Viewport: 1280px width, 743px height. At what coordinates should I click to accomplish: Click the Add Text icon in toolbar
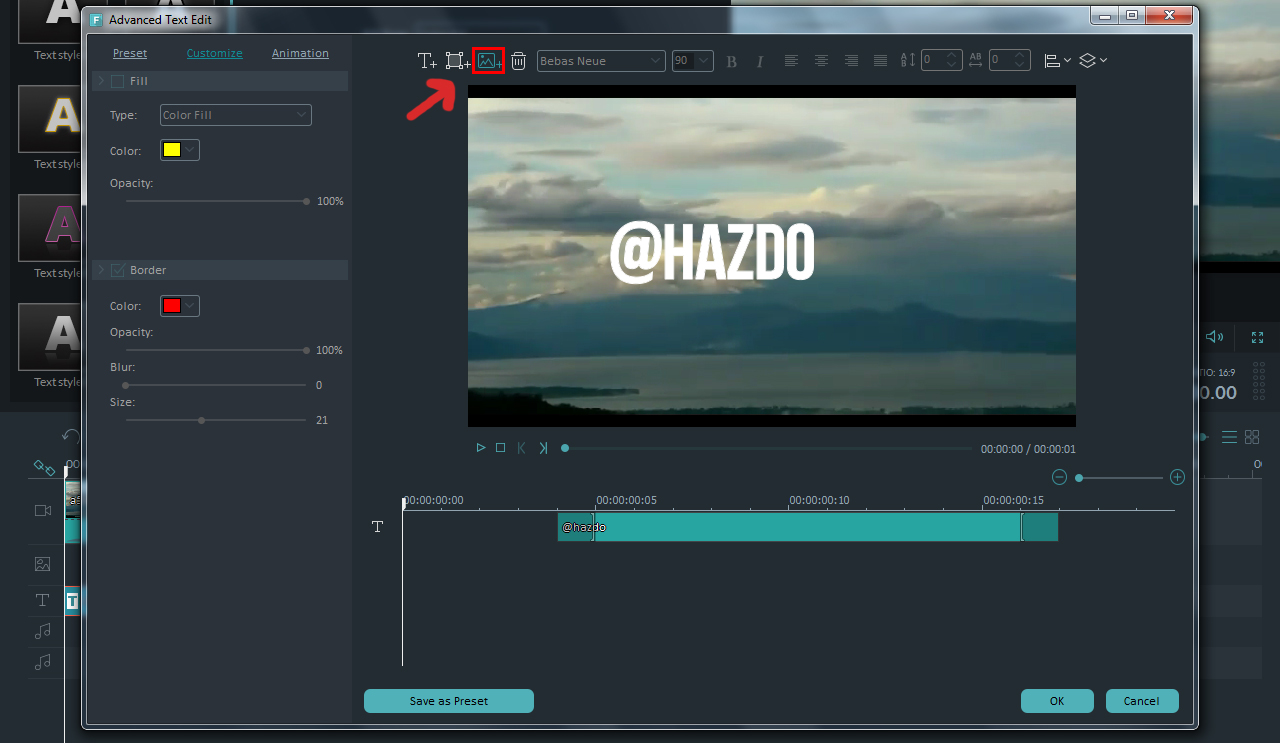[427, 61]
